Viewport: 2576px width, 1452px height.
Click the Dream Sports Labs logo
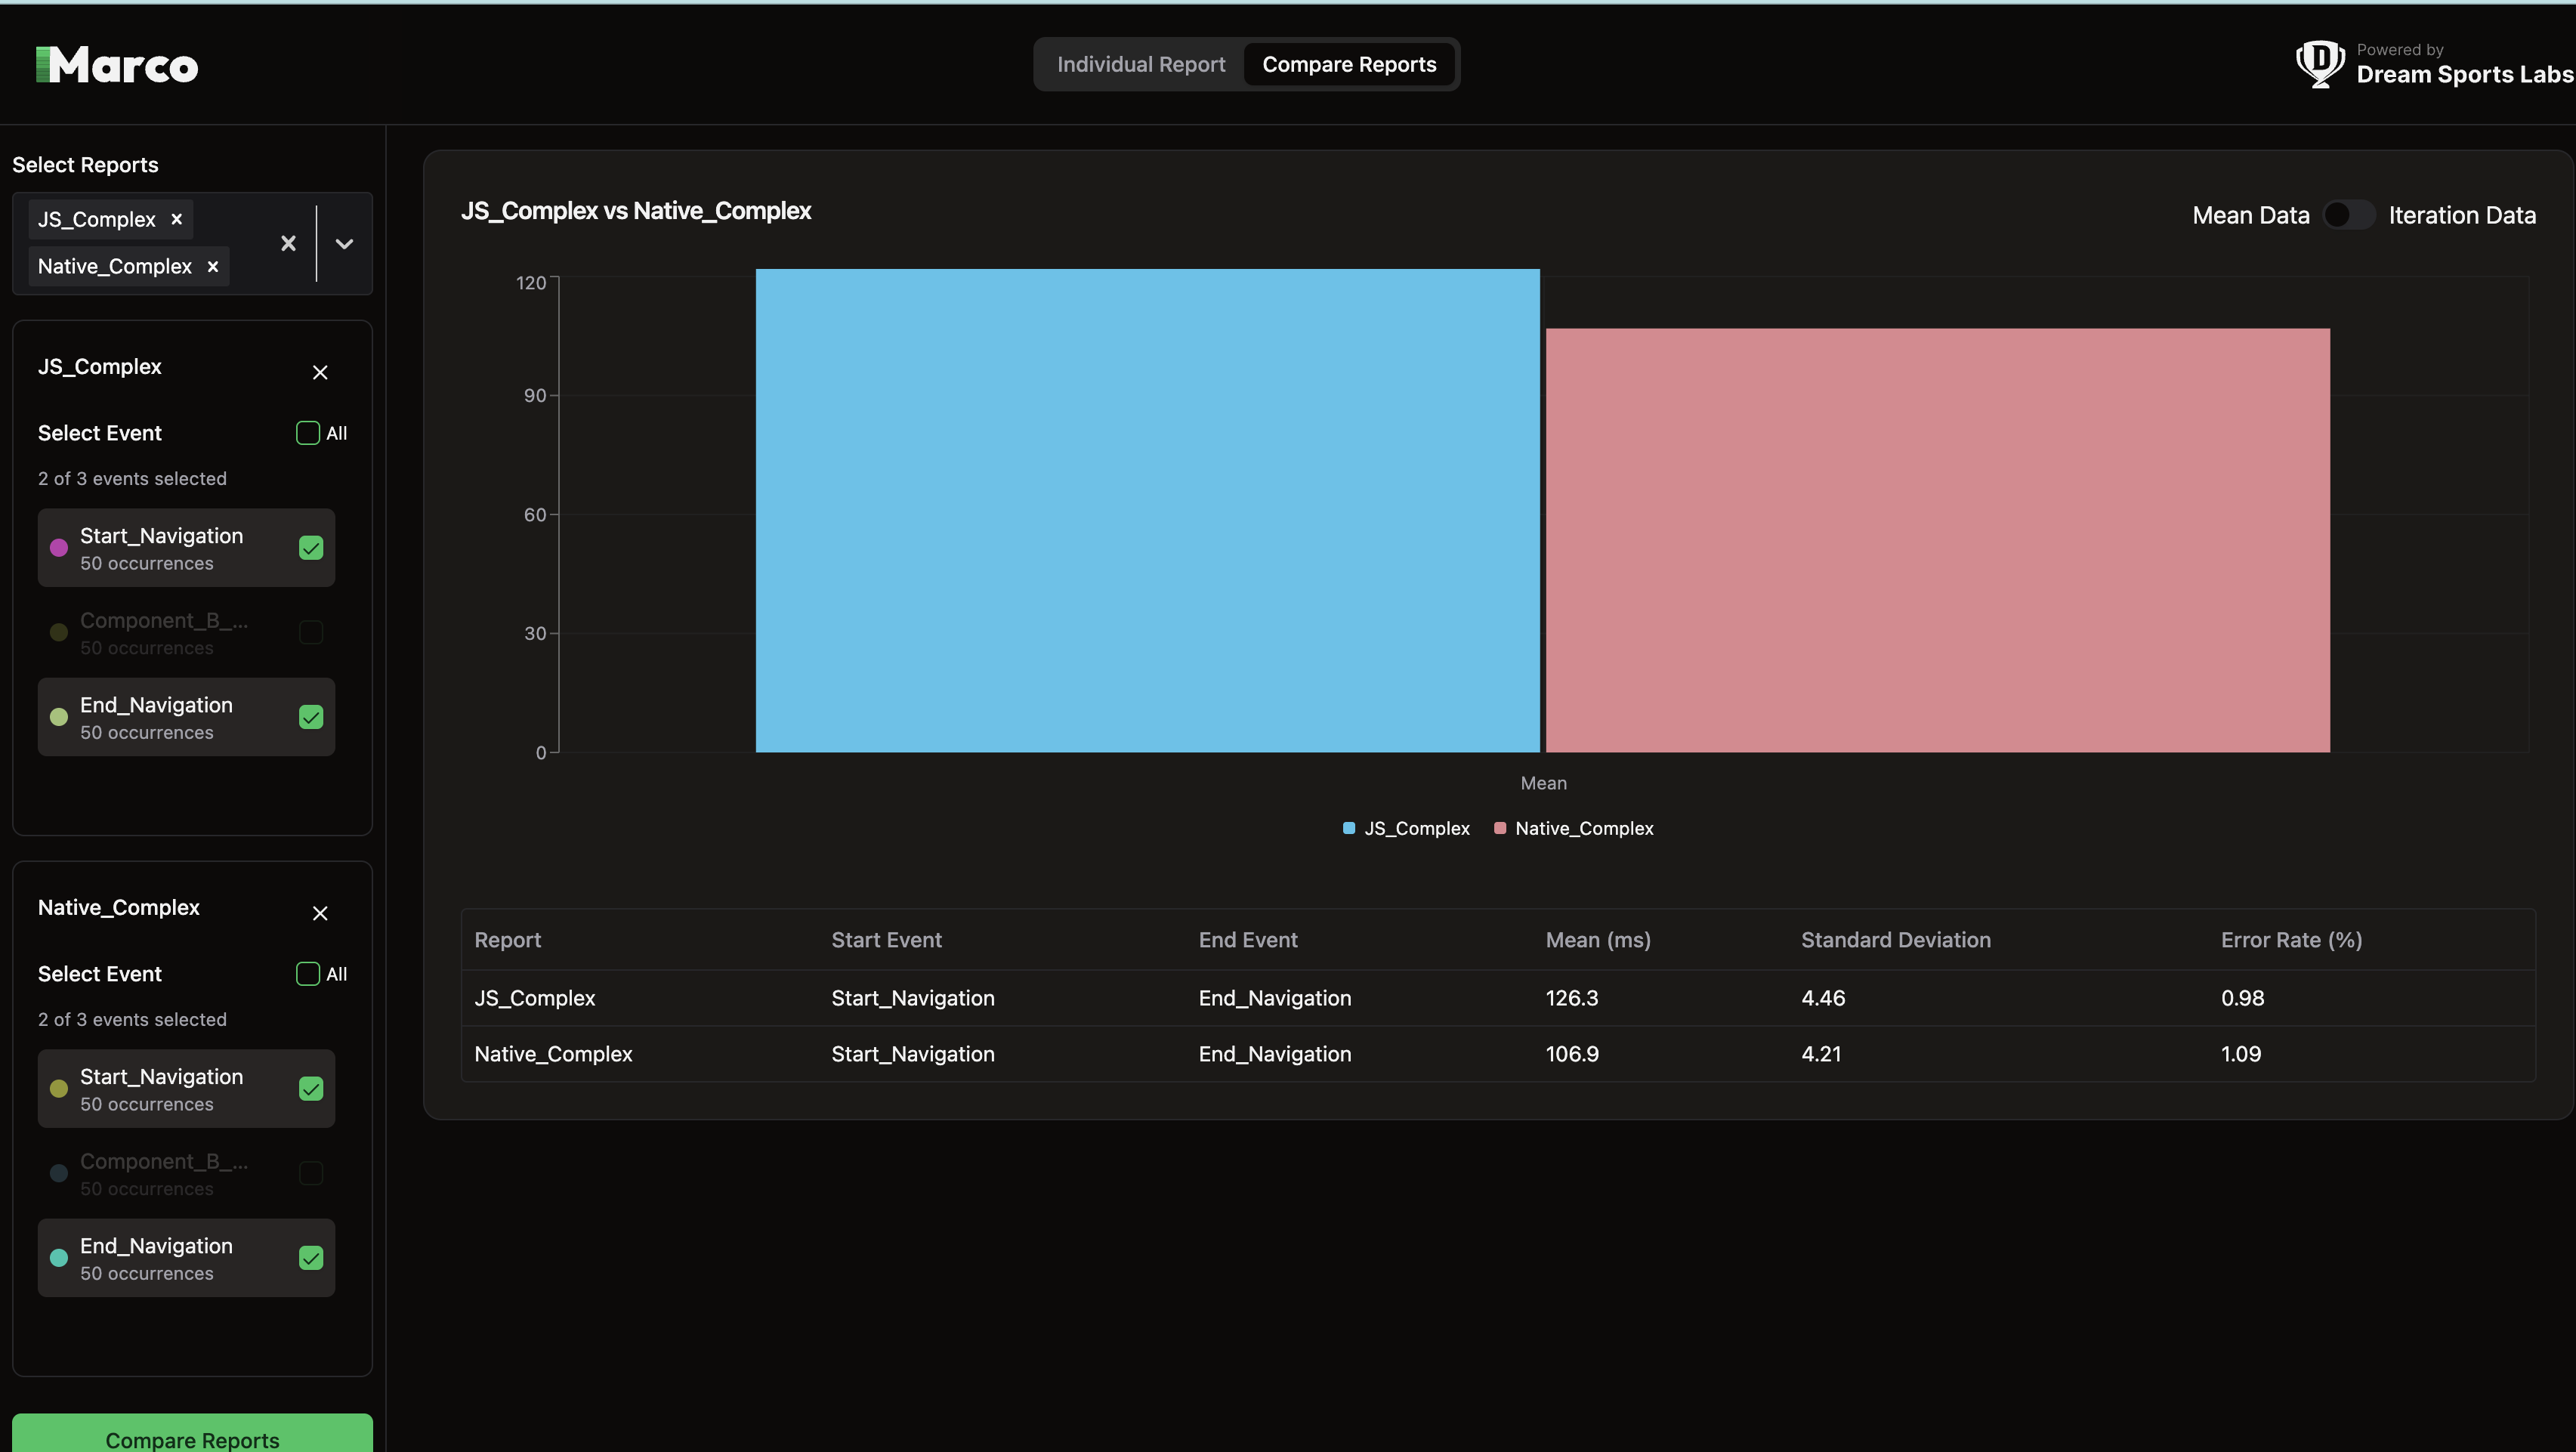[2319, 63]
